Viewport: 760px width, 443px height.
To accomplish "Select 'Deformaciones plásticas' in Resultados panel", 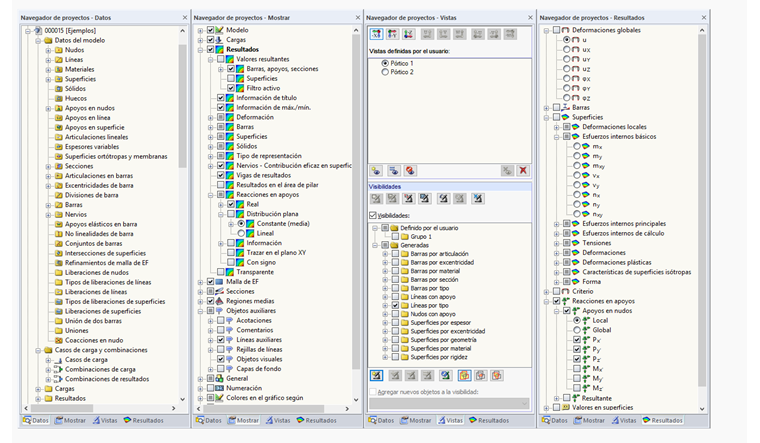I will 617,262.
